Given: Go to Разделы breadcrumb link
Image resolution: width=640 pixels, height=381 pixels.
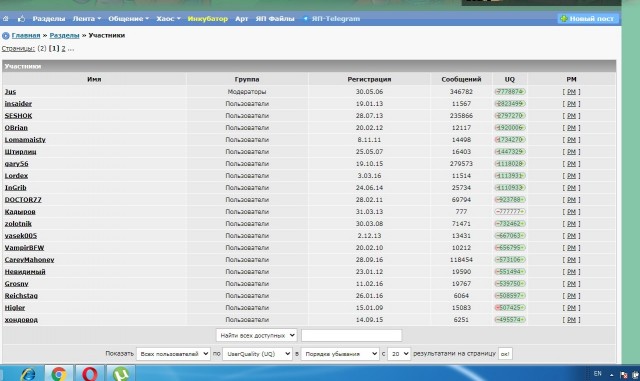Looking at the screenshot, I should point(64,36).
